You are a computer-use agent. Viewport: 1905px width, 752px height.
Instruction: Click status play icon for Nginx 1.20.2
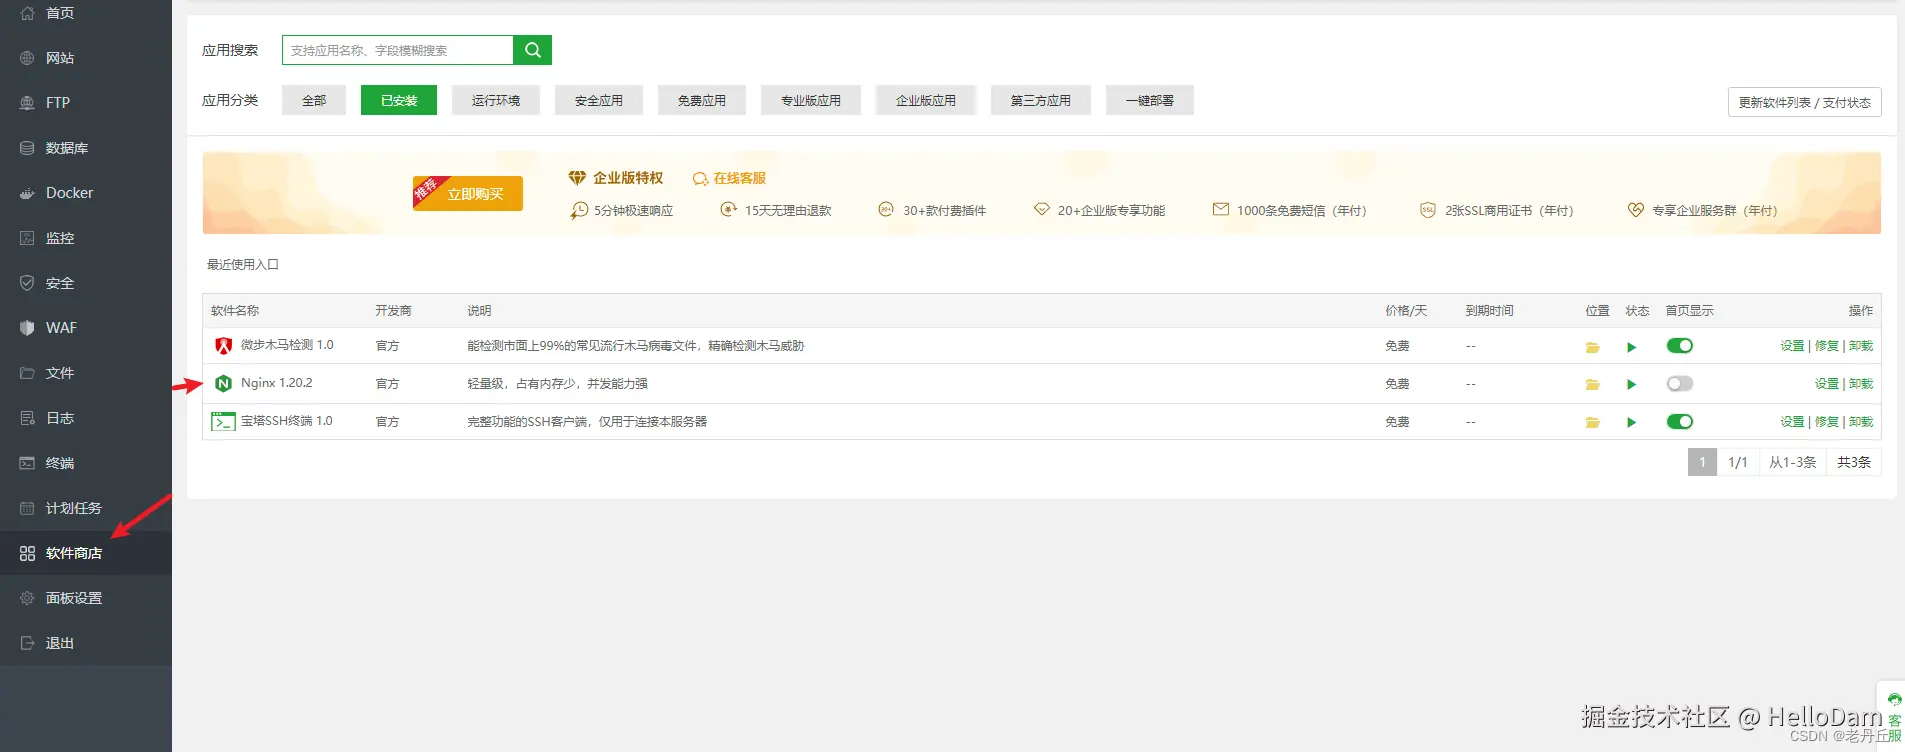click(1632, 385)
